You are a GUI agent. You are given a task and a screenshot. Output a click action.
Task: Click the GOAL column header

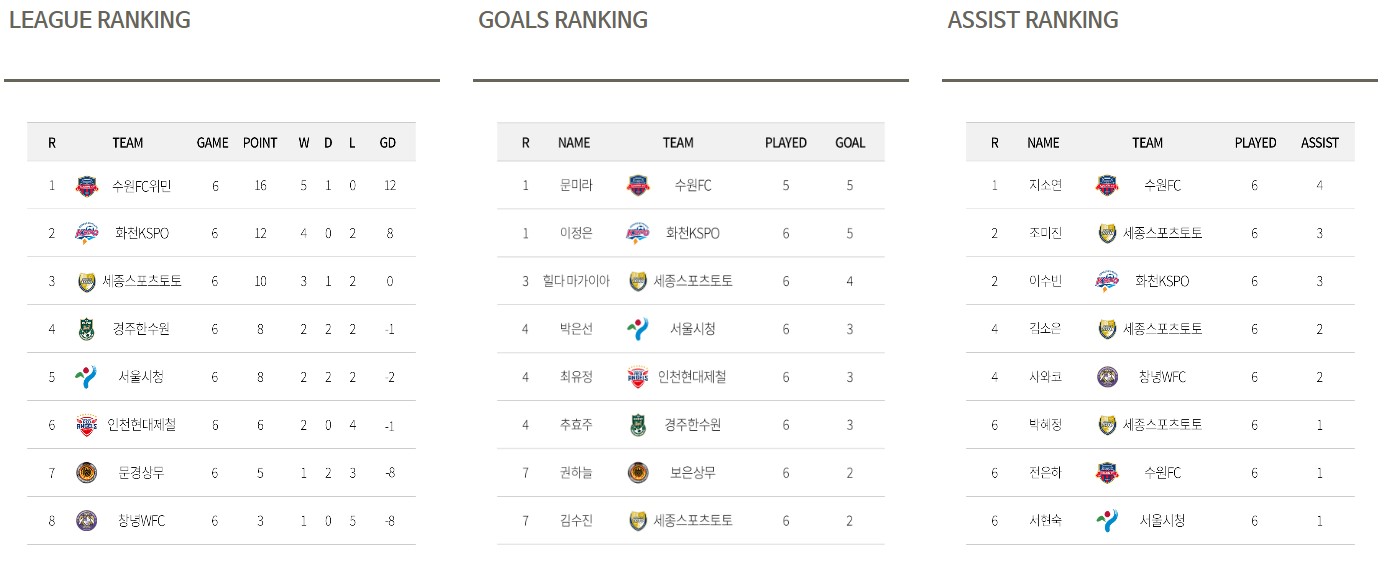850,143
